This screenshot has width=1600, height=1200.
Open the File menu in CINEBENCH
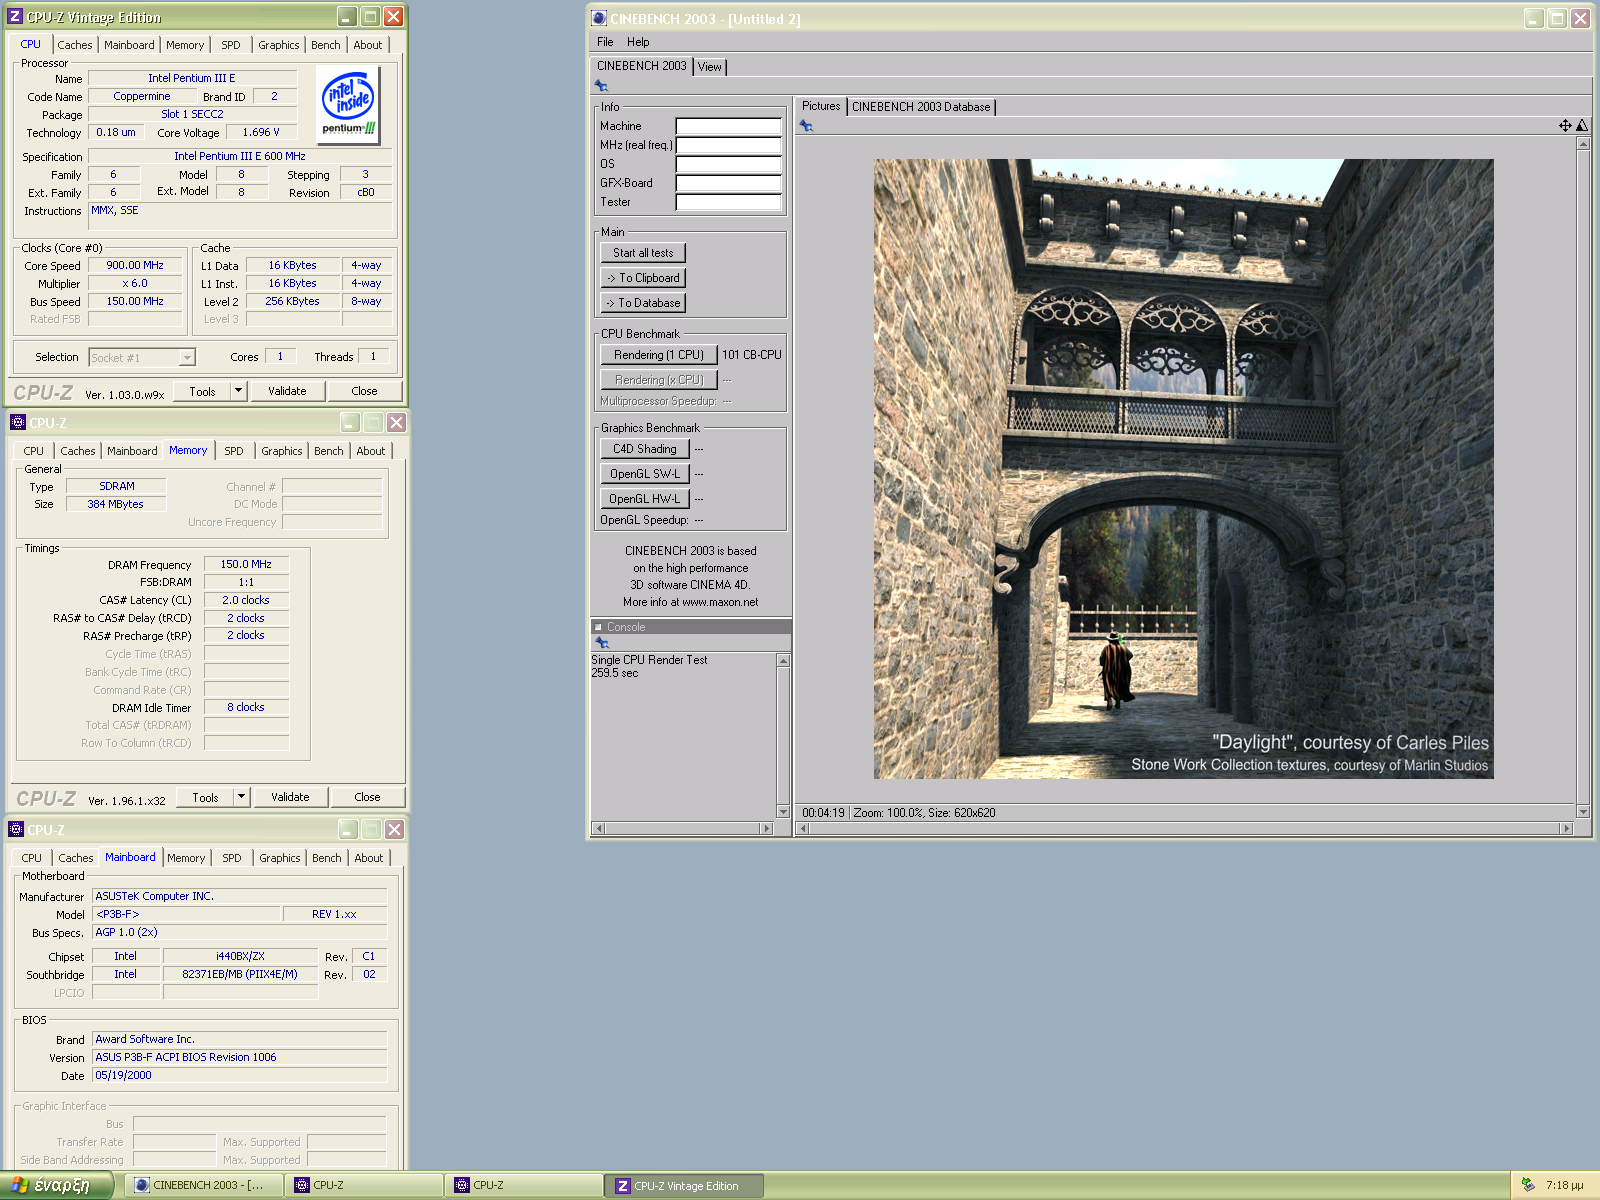pyautogui.click(x=605, y=42)
